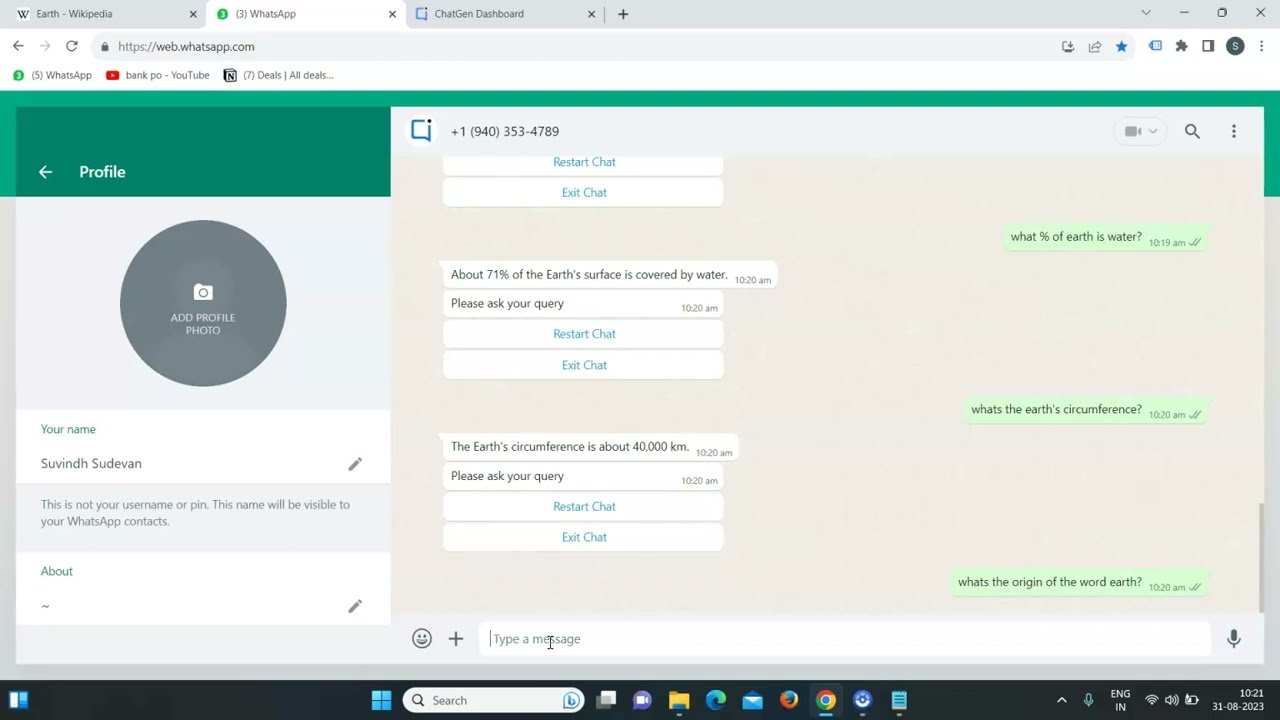Edit your name with pencil icon

(x=355, y=464)
